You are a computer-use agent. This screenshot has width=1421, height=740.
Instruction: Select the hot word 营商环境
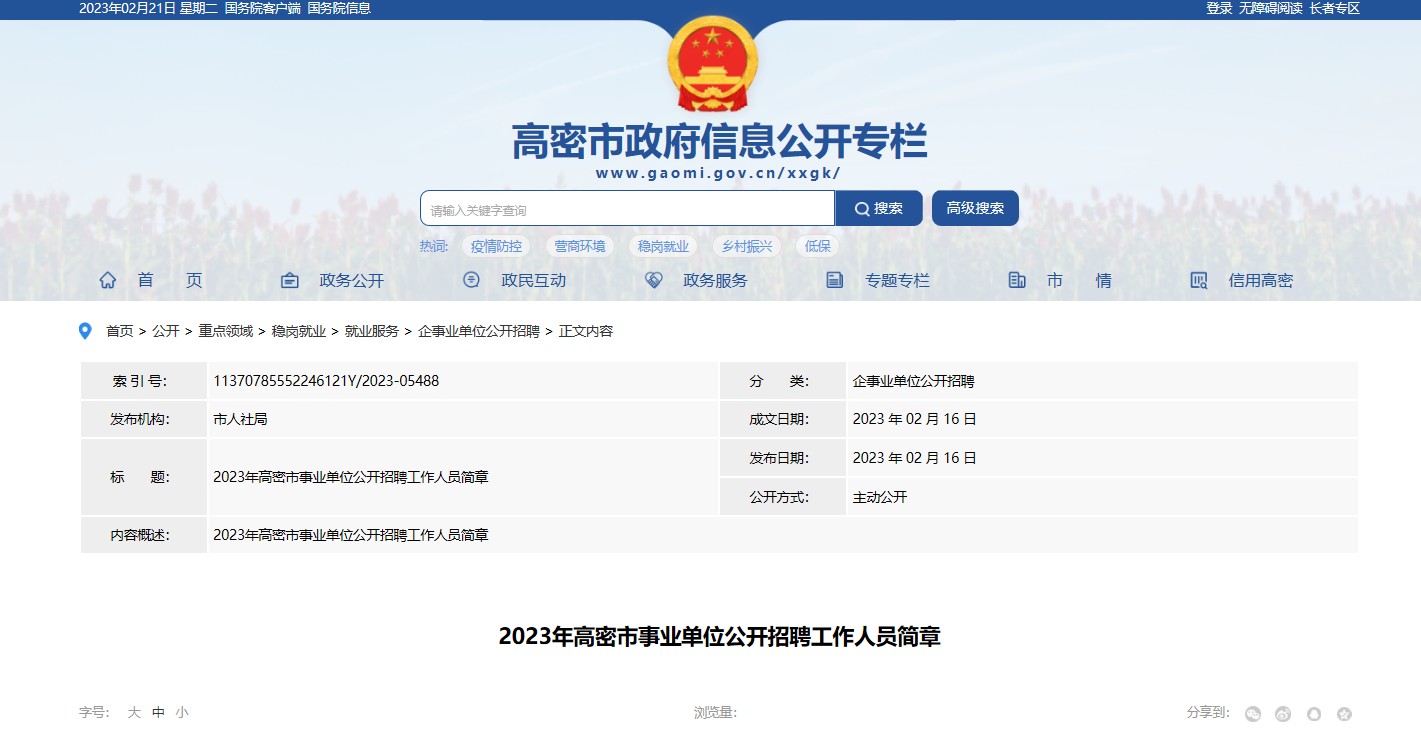tap(580, 246)
